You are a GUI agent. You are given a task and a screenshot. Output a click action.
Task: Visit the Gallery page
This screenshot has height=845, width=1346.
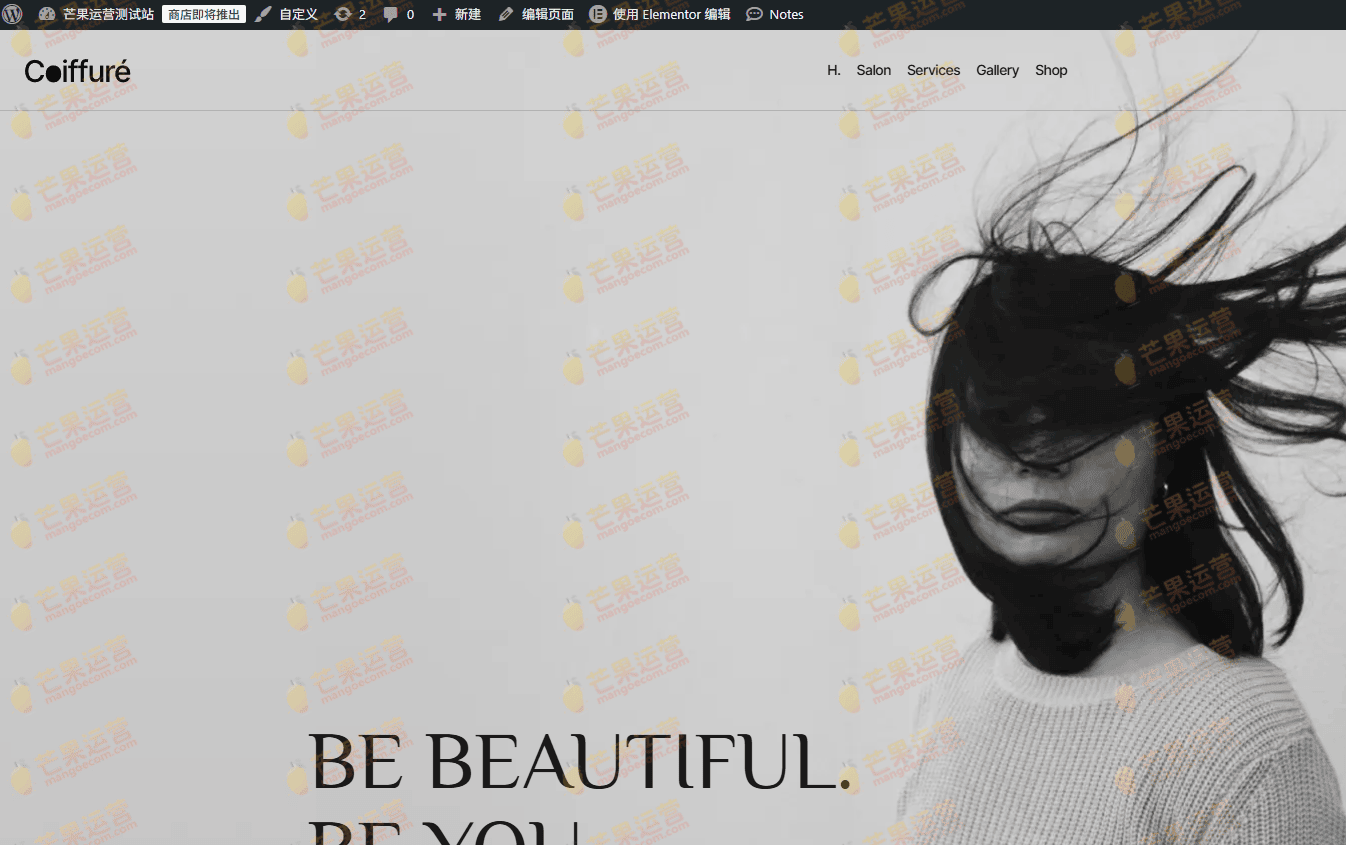point(997,70)
